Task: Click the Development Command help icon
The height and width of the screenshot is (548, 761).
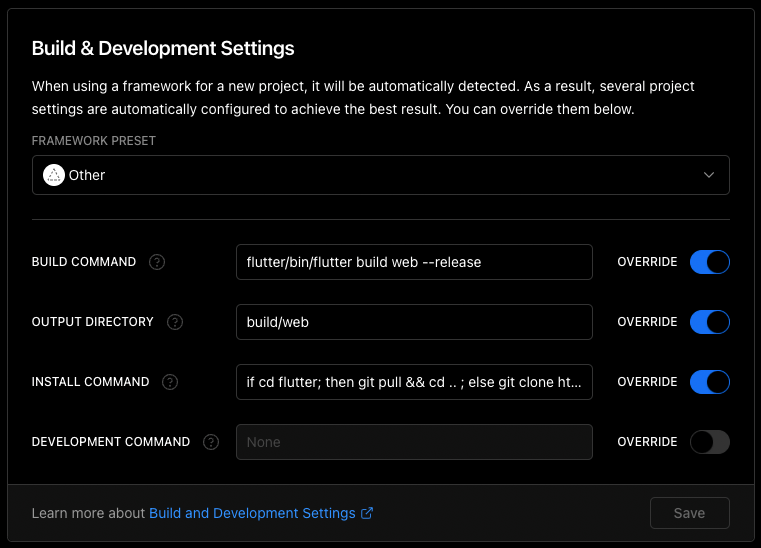Action: tap(211, 442)
